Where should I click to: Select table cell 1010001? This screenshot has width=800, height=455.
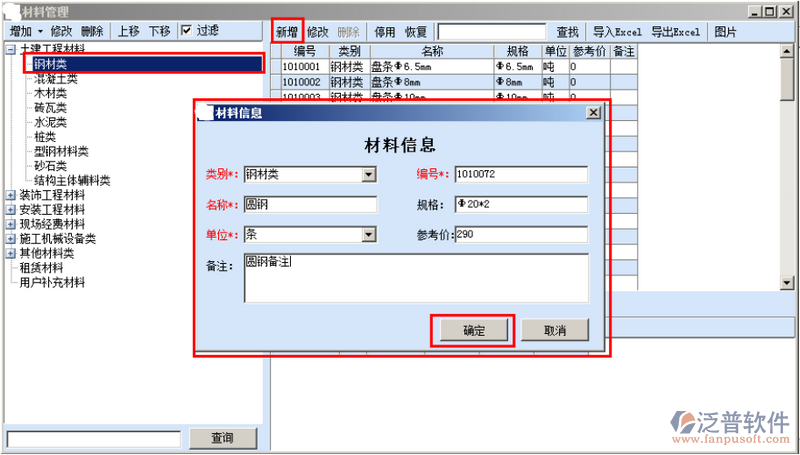point(305,66)
